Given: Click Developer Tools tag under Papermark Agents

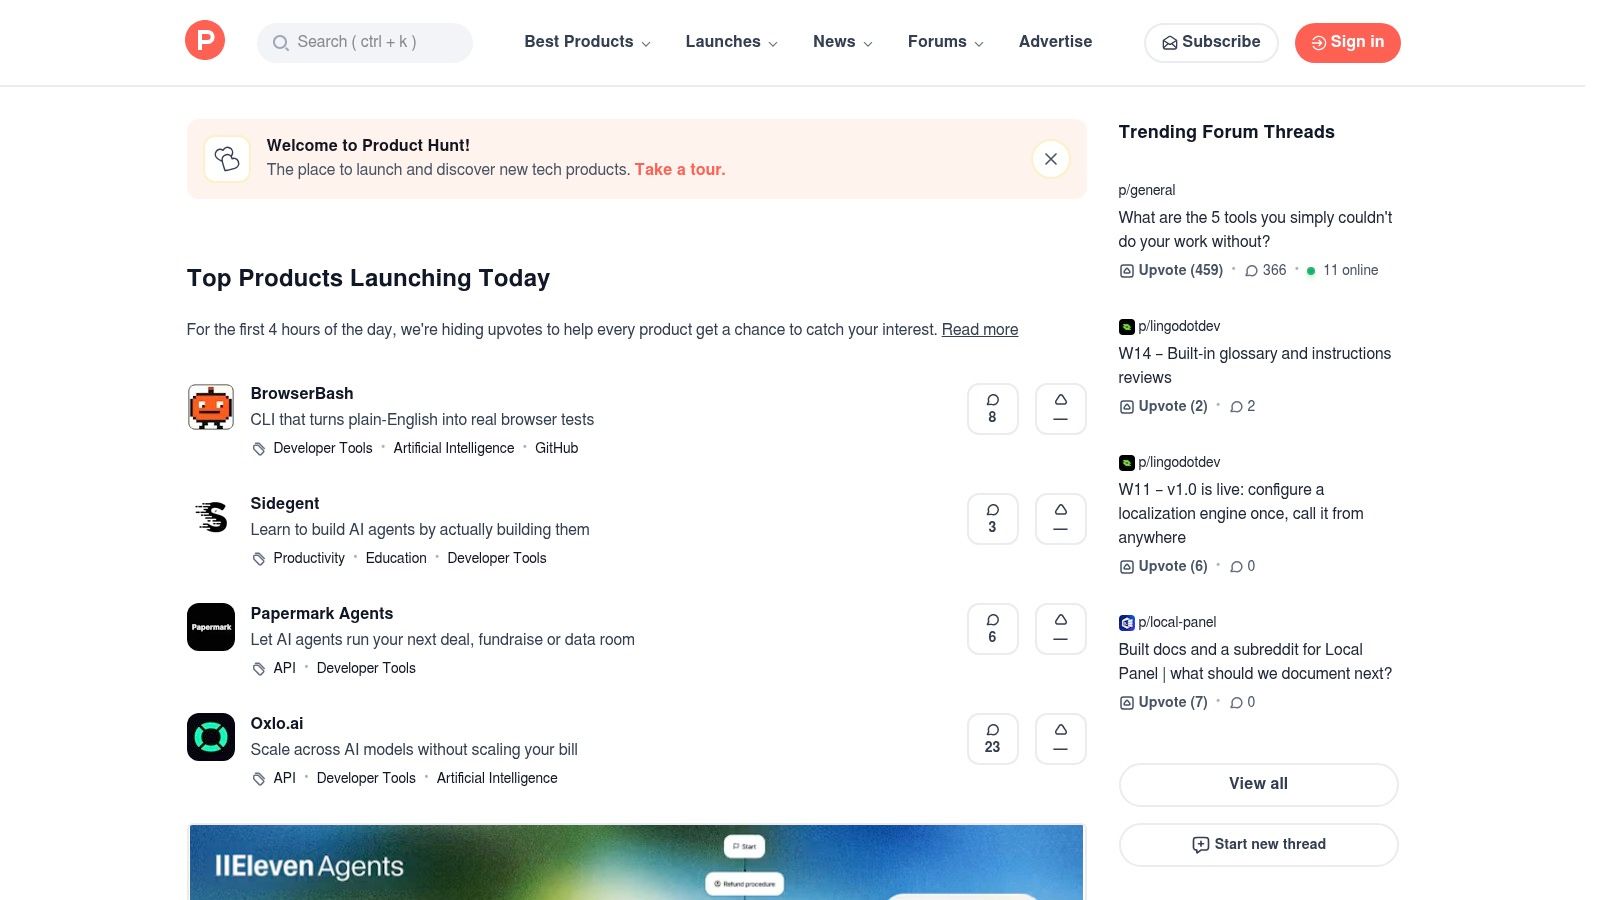Looking at the screenshot, I should [x=366, y=668].
